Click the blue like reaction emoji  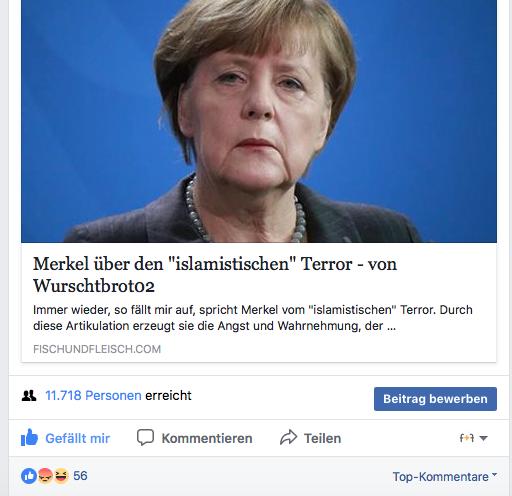click(x=29, y=476)
